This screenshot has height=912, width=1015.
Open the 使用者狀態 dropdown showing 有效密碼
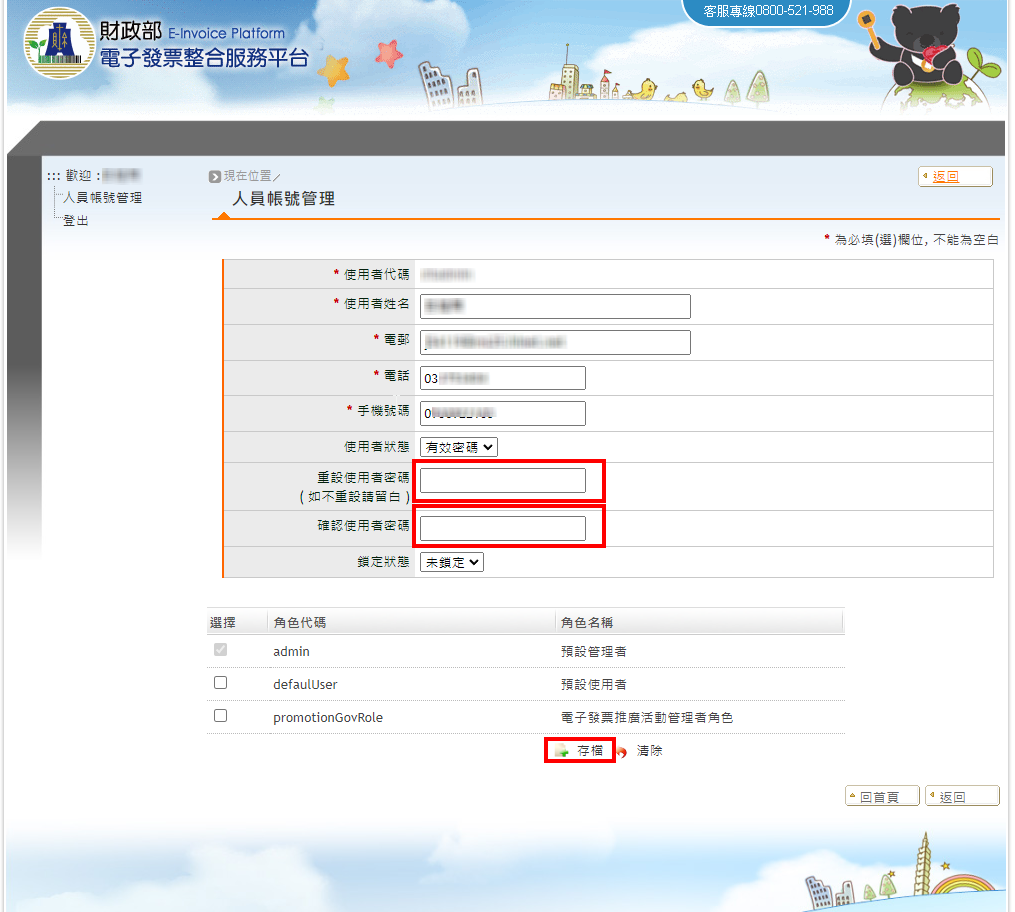pyautogui.click(x=459, y=447)
